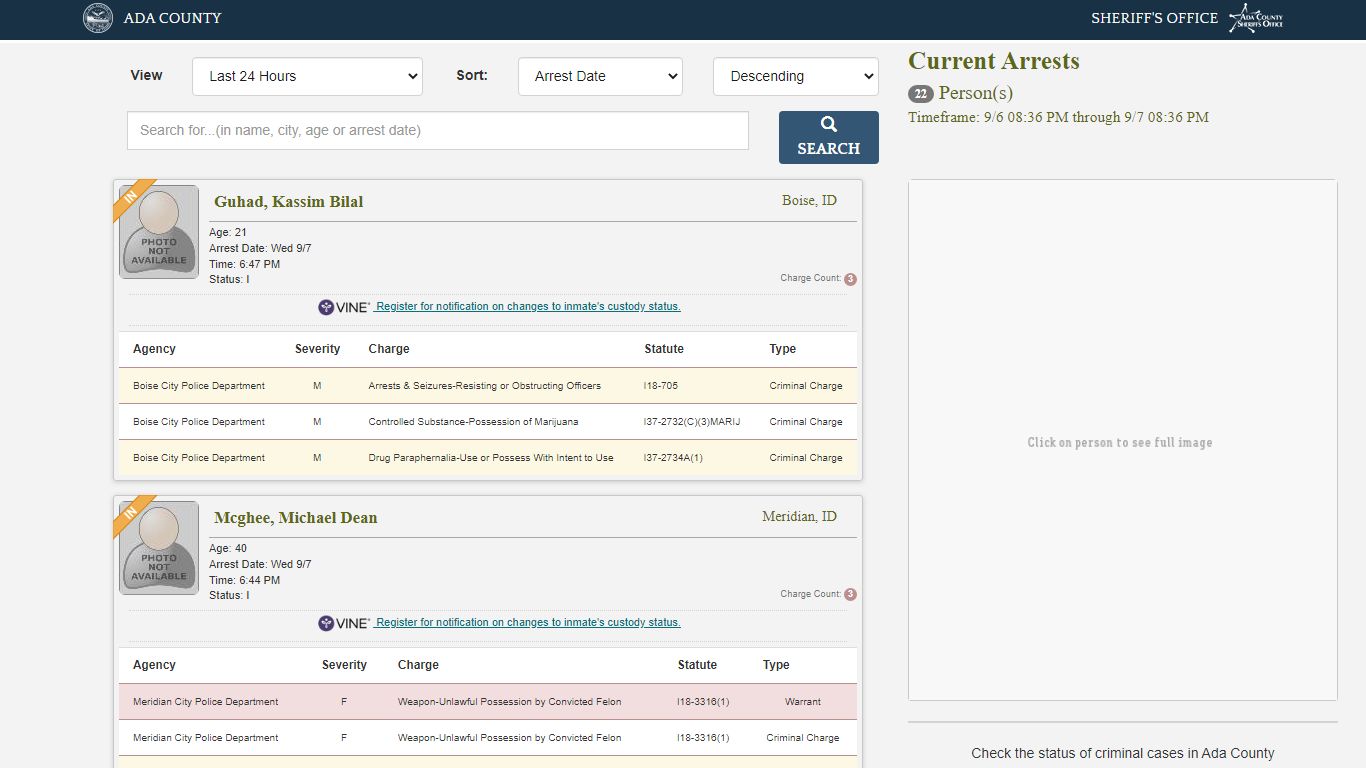Click 'Meridian, ID' location on Mcghee card

pos(799,517)
